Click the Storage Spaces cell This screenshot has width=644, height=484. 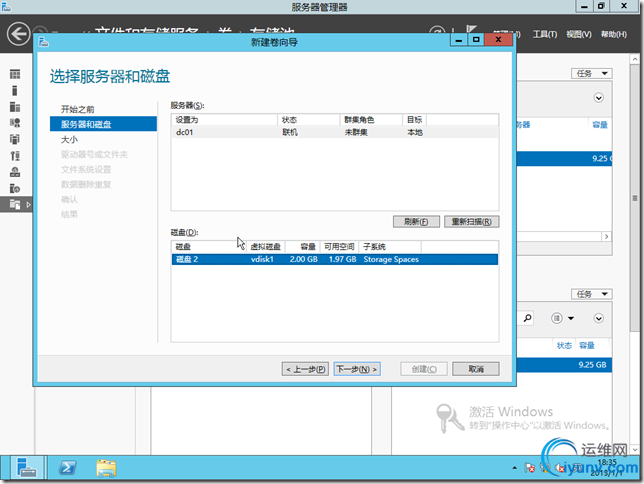(391, 259)
